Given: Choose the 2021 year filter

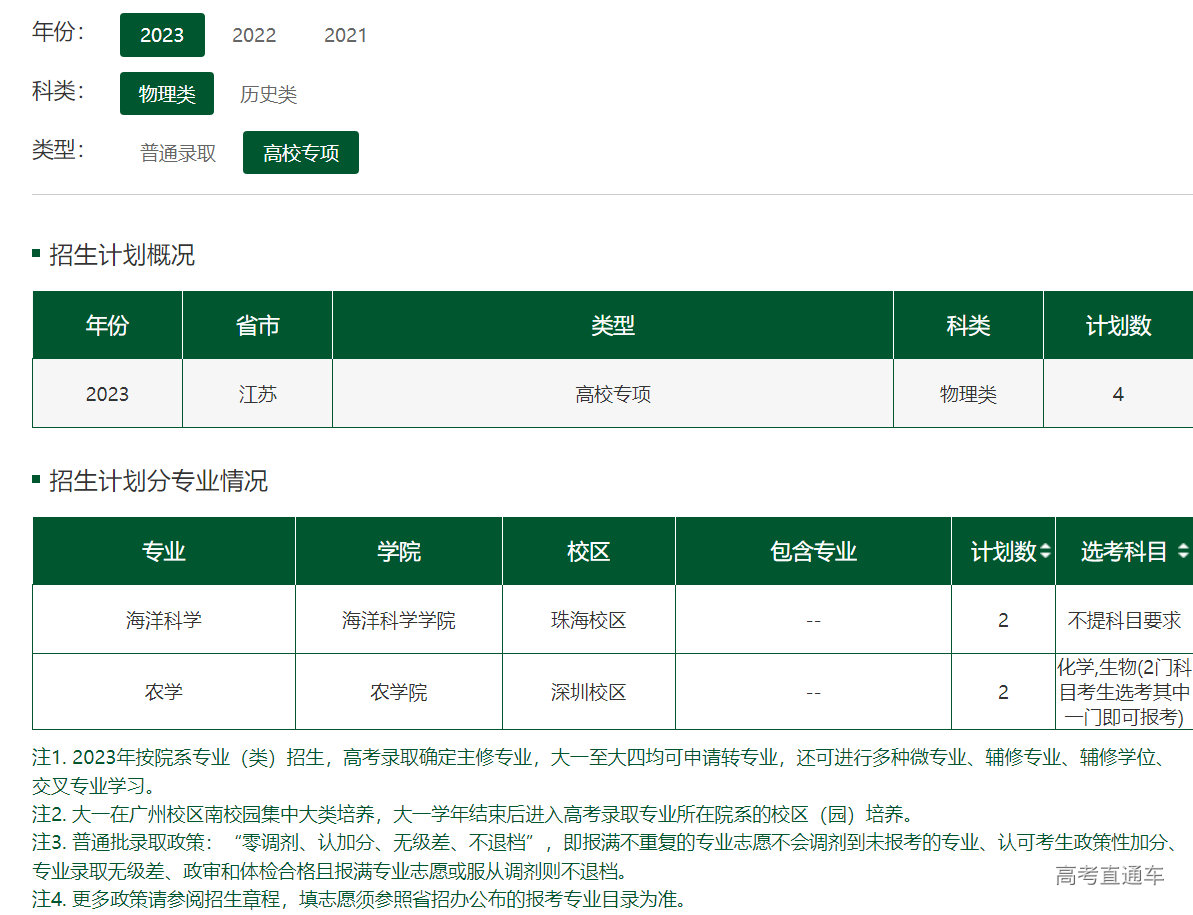Looking at the screenshot, I should (x=345, y=35).
